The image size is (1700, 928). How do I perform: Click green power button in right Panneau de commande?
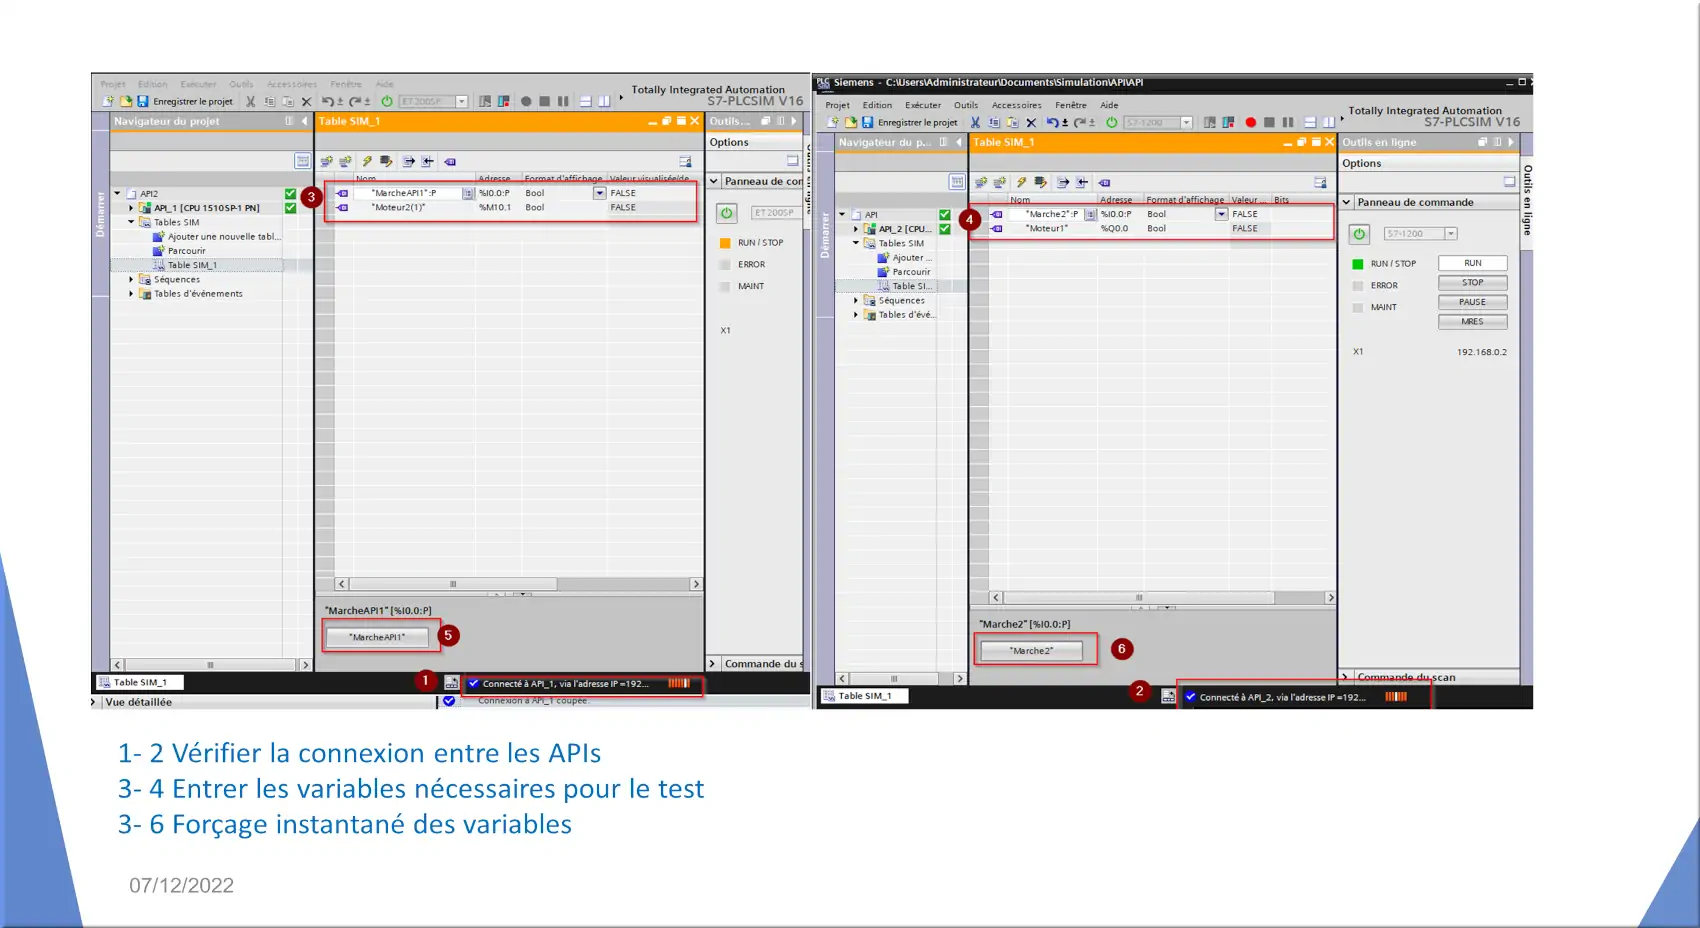point(1359,234)
